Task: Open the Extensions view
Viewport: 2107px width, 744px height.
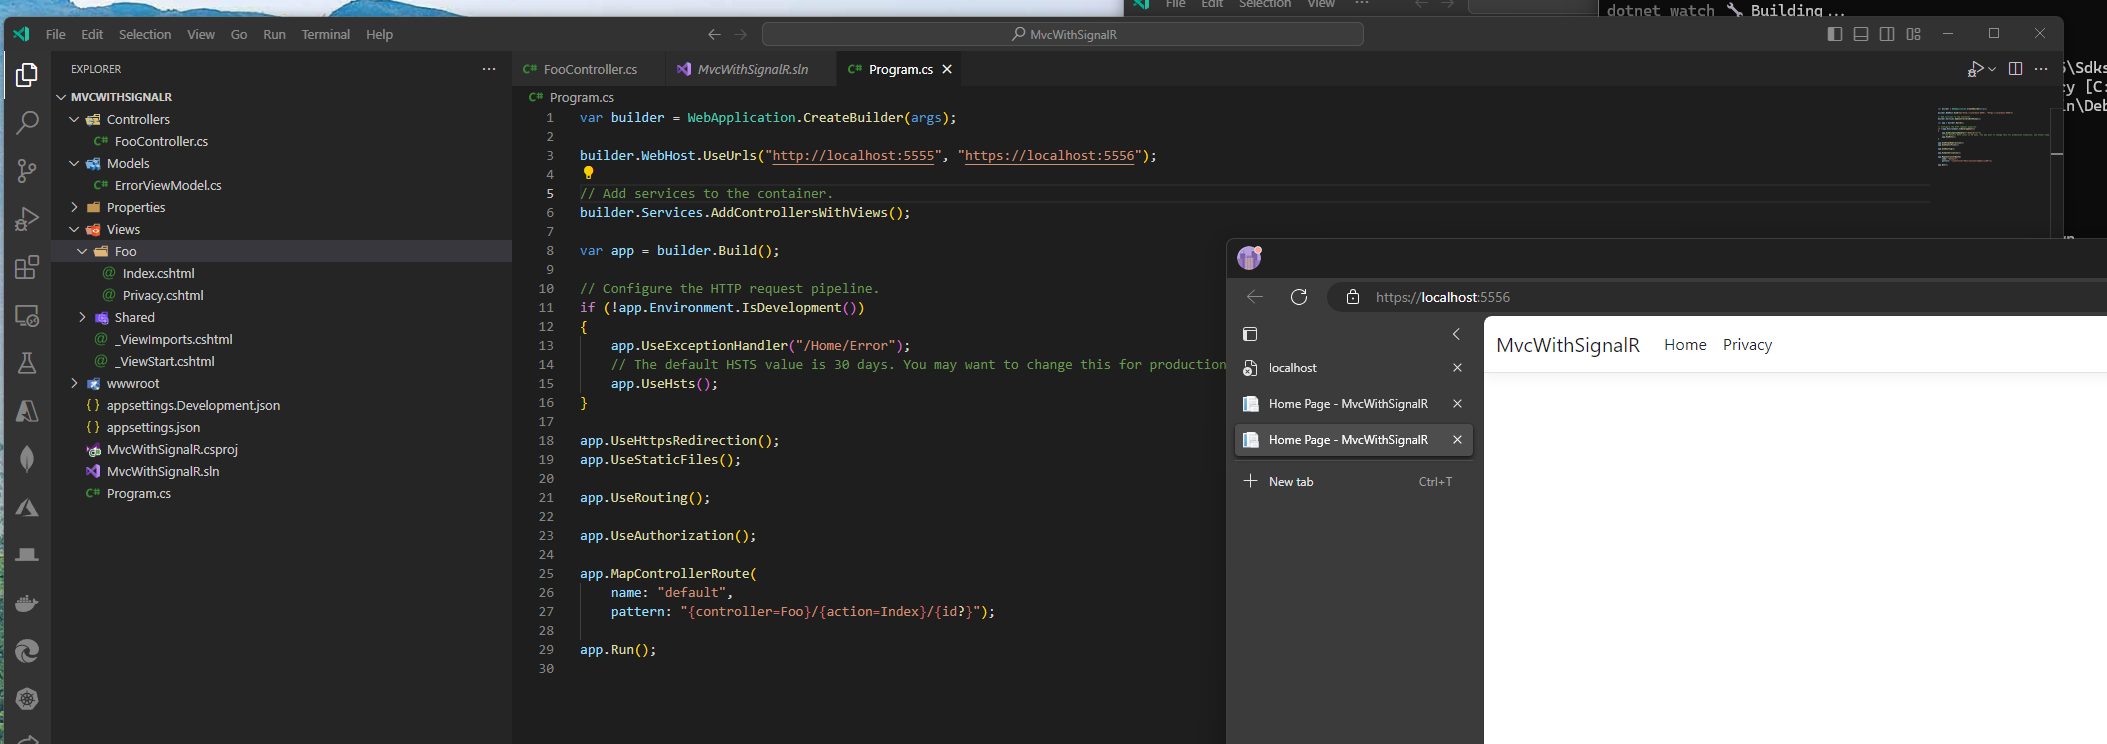Action: click(x=27, y=267)
